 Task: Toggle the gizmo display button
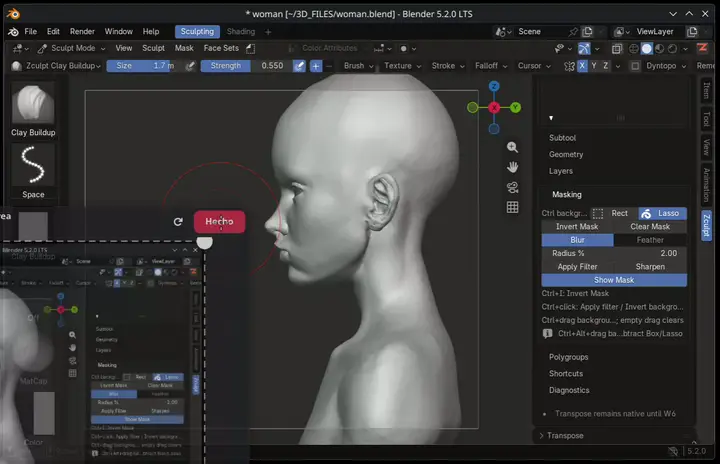584,48
